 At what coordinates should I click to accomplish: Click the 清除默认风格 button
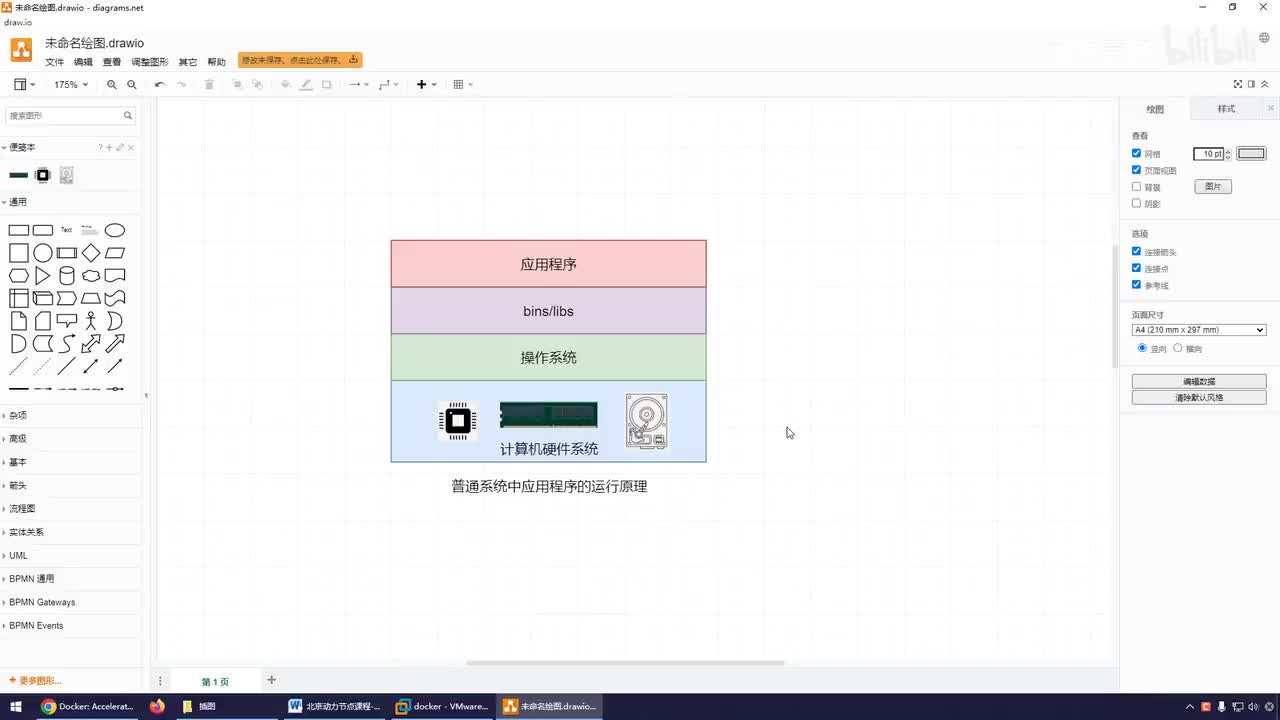(x=1199, y=398)
